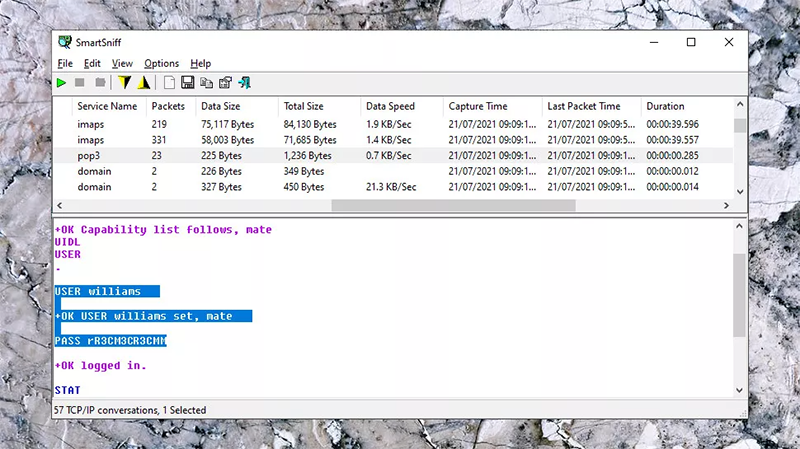Screen dimensions: 800x449
Task: Open the Options menu
Action: (161, 63)
